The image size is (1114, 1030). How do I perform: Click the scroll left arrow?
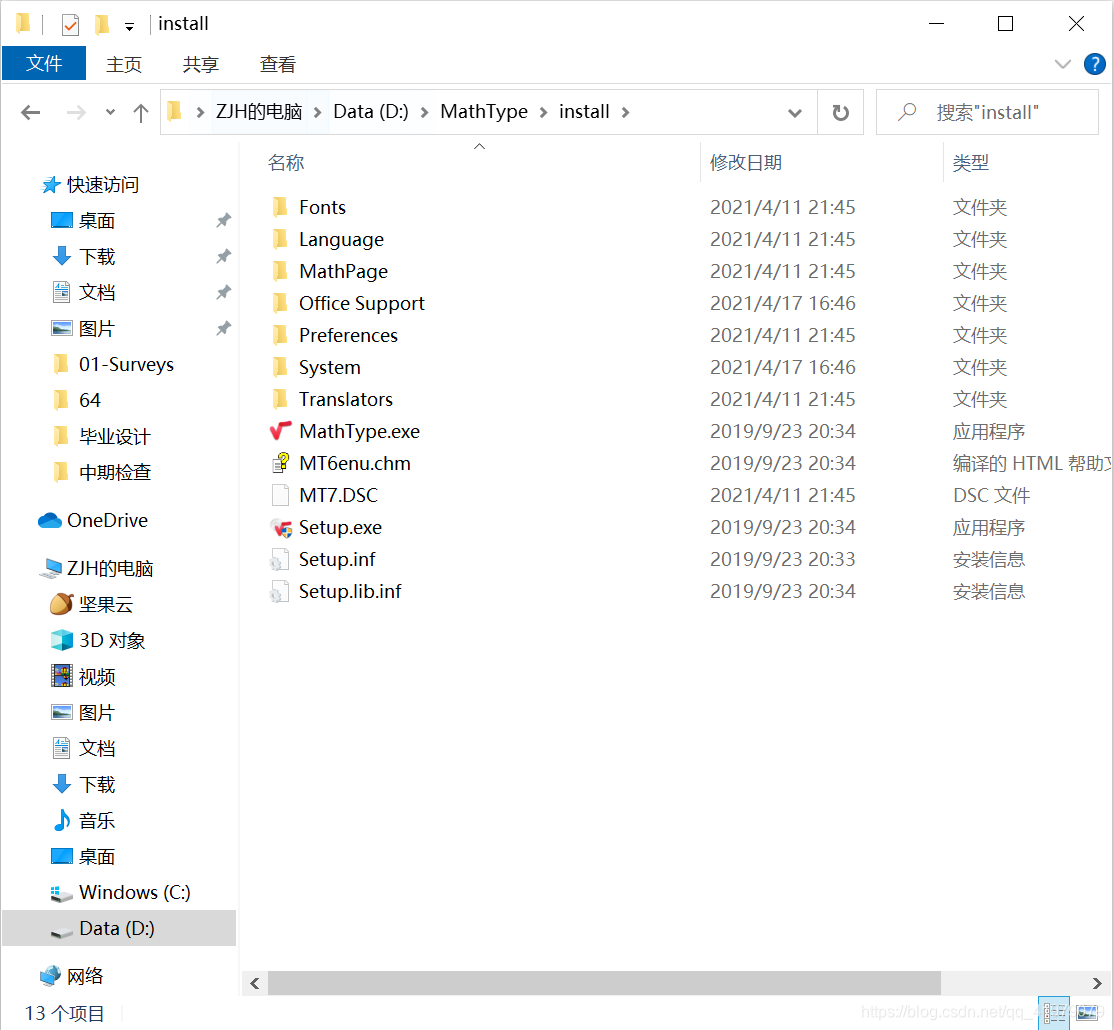[x=254, y=983]
